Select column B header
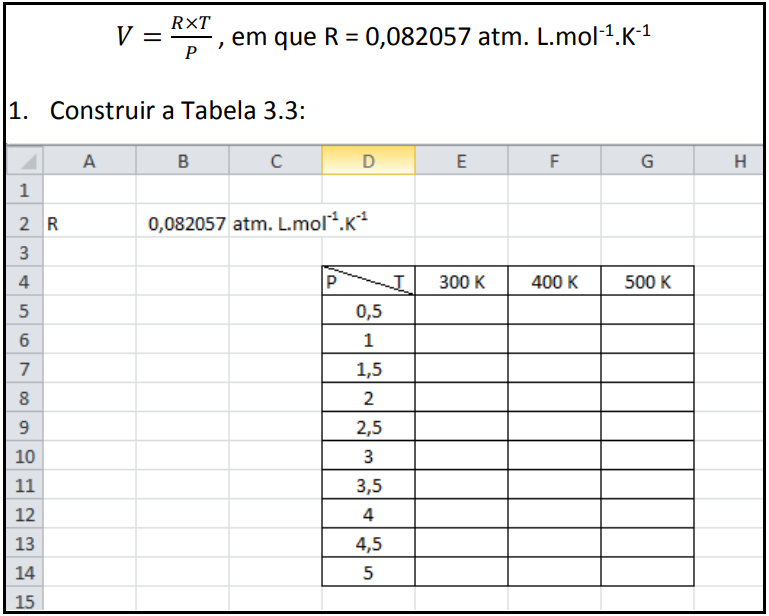 182,161
